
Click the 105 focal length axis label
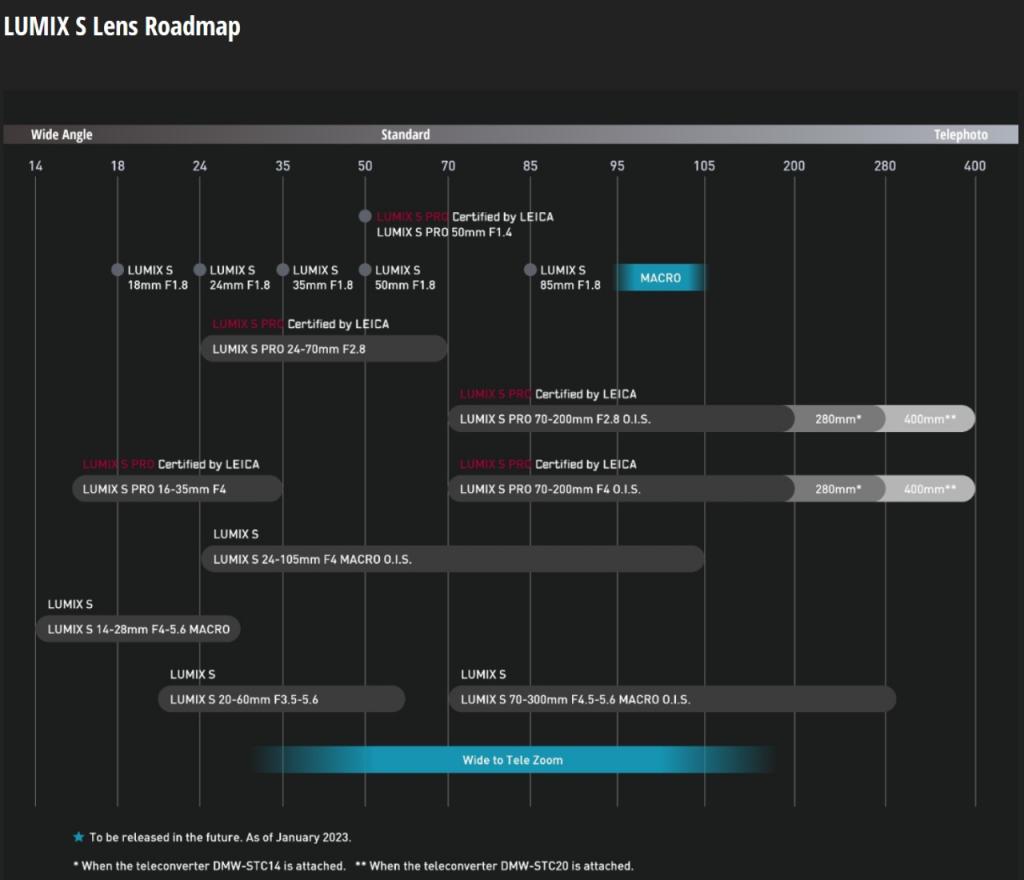point(704,166)
